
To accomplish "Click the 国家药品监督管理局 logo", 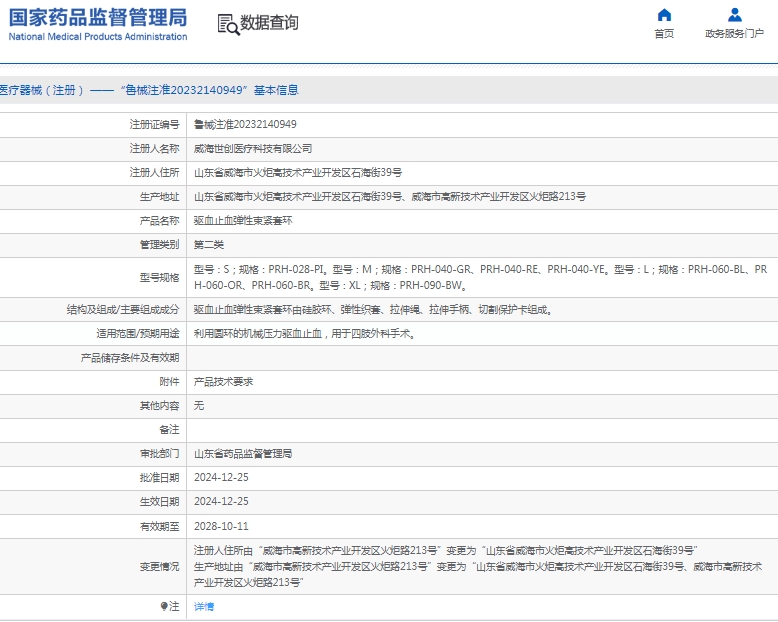I will [98, 17].
